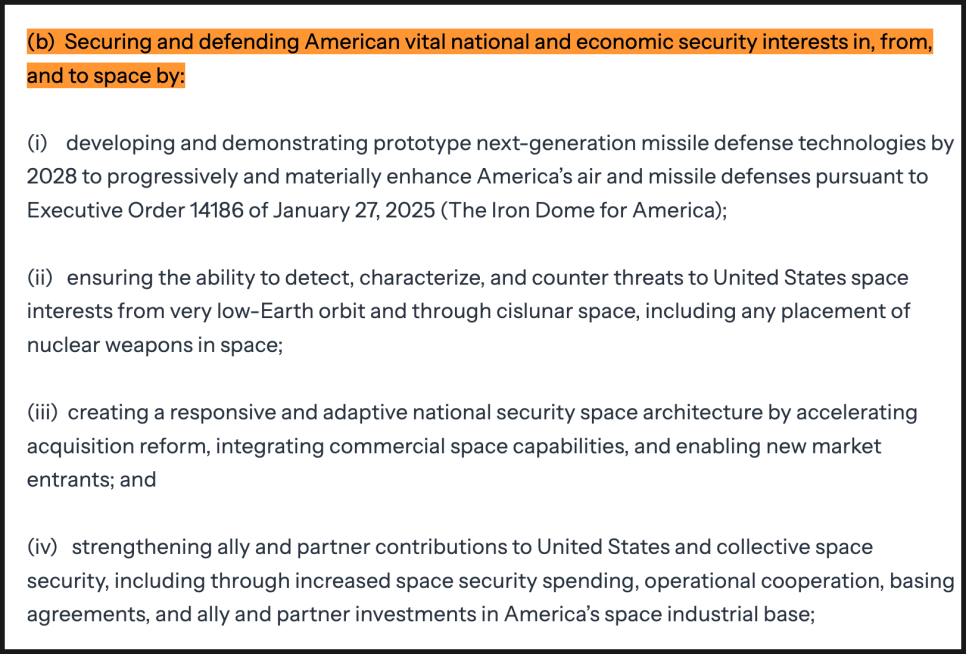Click the text "entrants; and"
This screenshot has width=966, height=654.
click(92, 479)
